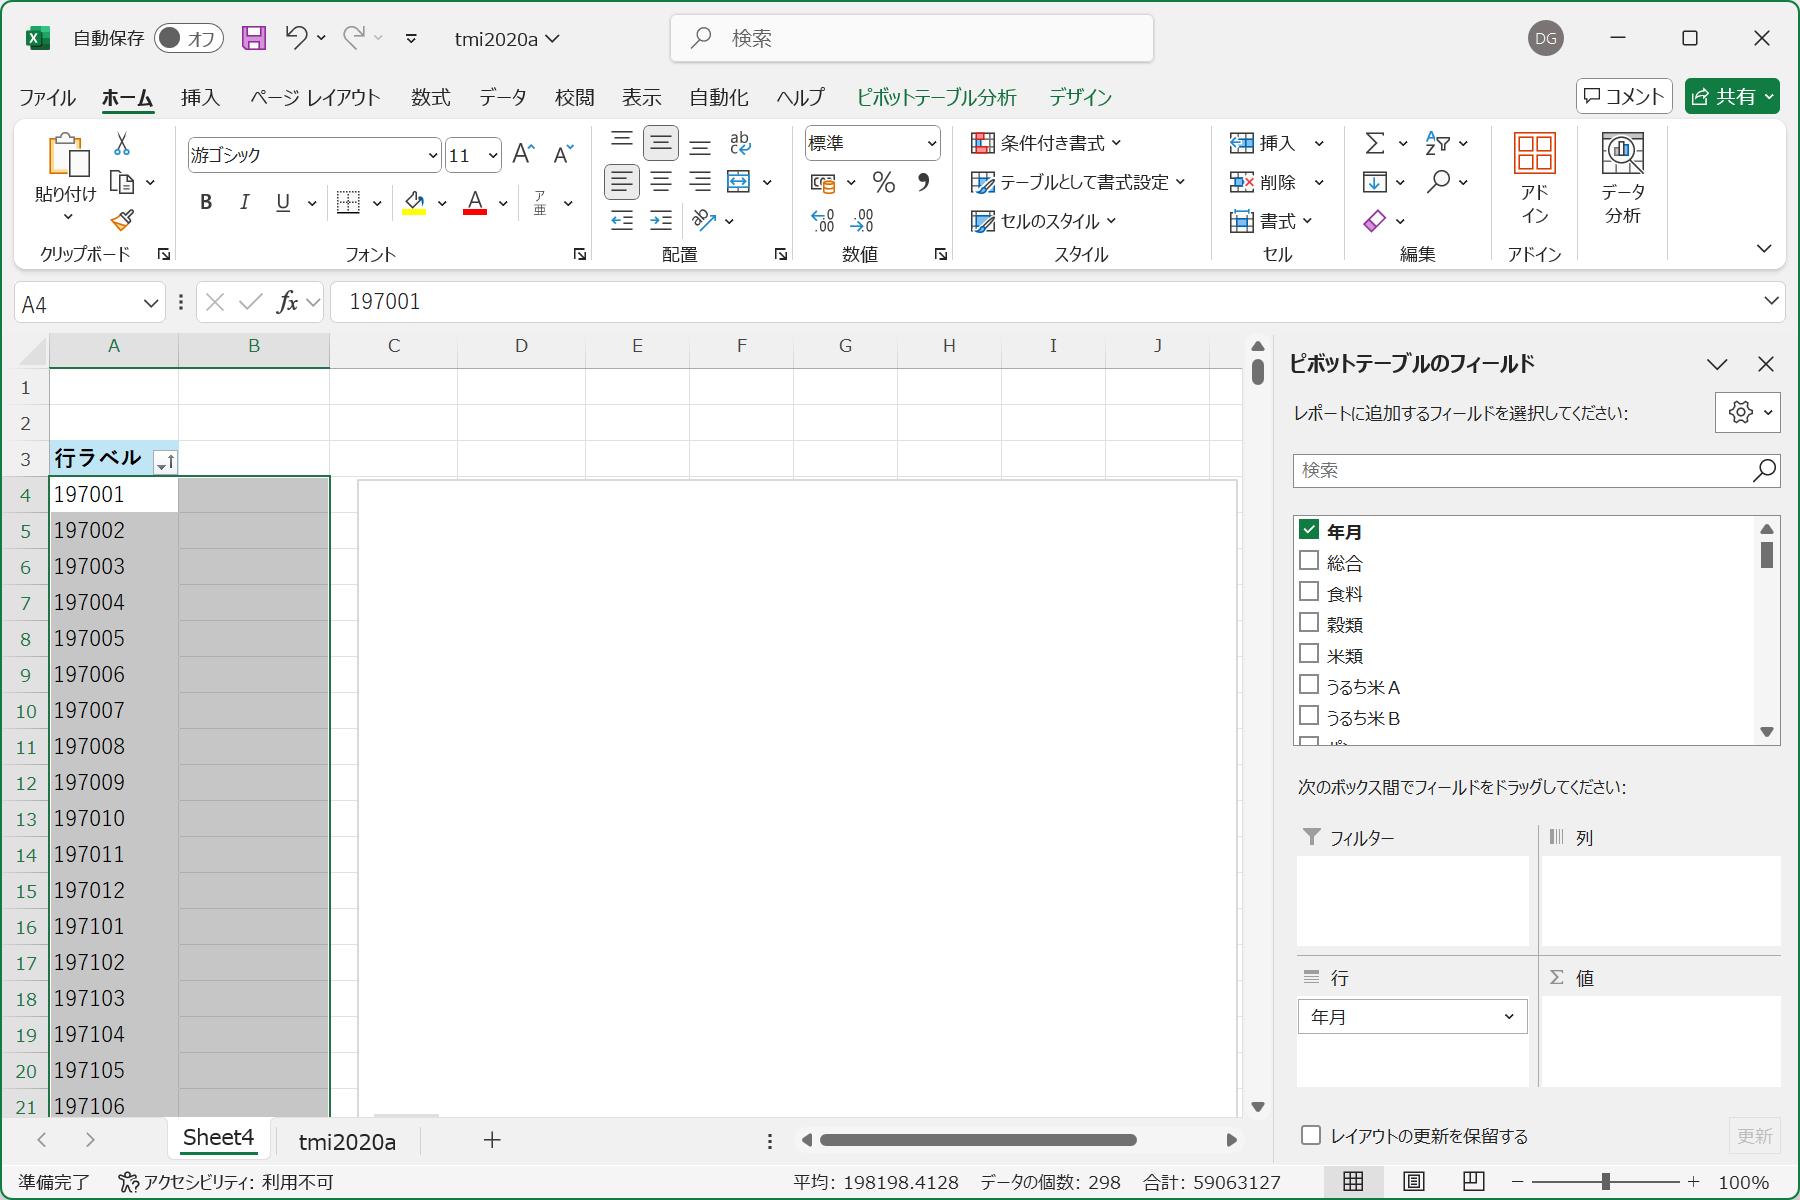Check the 米類 field checkbox
1800x1200 pixels.
[x=1309, y=653]
